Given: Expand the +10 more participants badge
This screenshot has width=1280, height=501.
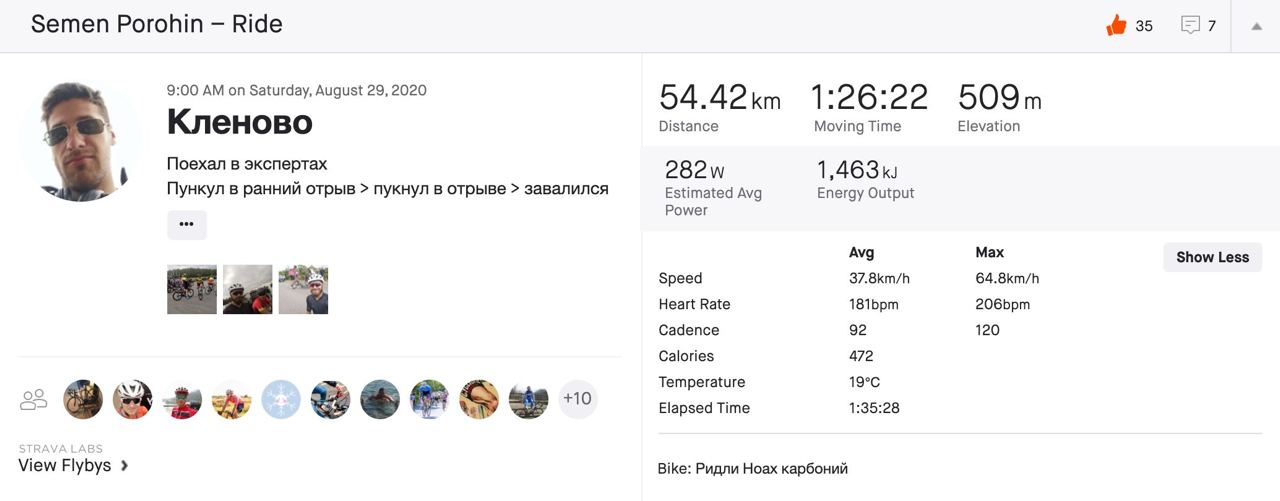Looking at the screenshot, I should (577, 399).
